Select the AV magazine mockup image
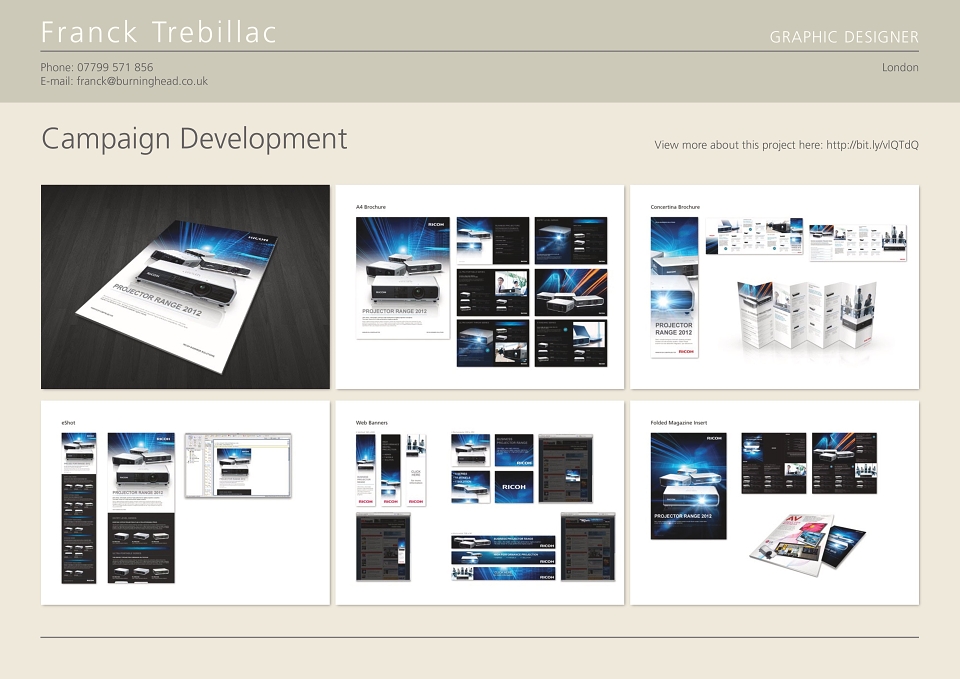Image resolution: width=960 pixels, height=679 pixels. [x=807, y=542]
